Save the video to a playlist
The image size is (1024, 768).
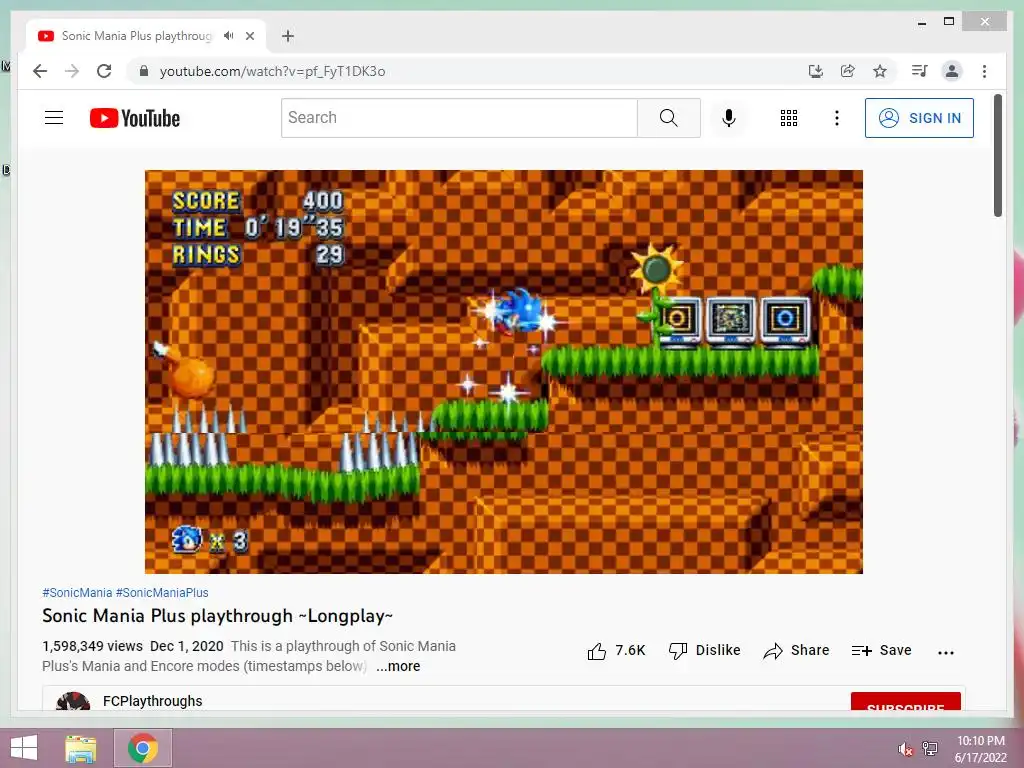pyautogui.click(x=881, y=650)
